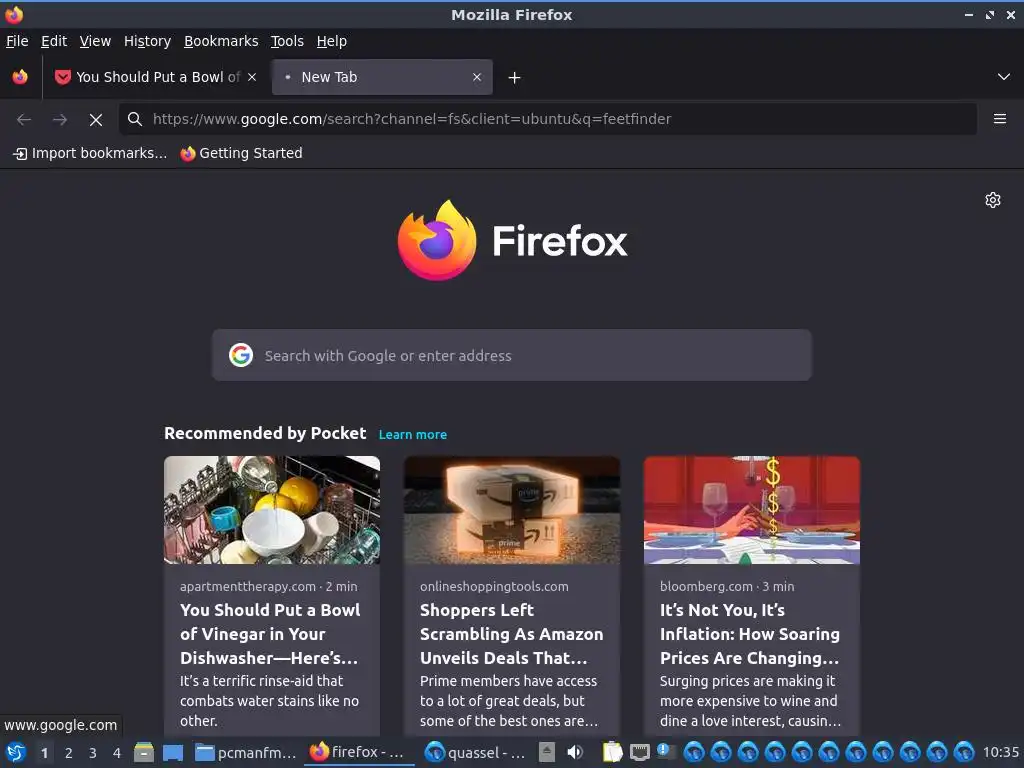Open a new tab with the plus button
Viewport: 1024px width, 768px height.
515,78
